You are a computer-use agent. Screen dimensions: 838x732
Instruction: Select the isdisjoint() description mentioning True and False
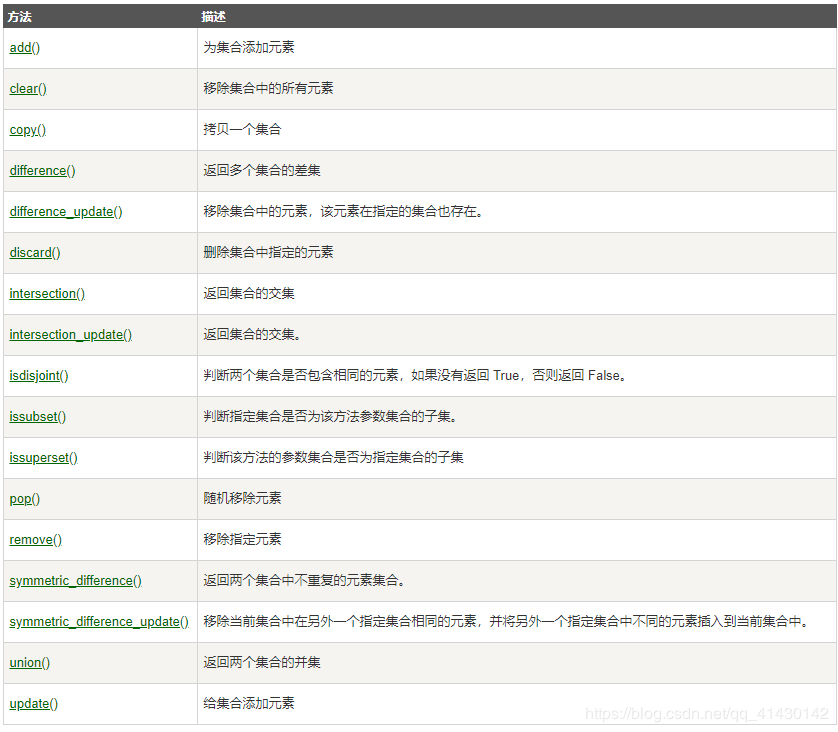415,376
